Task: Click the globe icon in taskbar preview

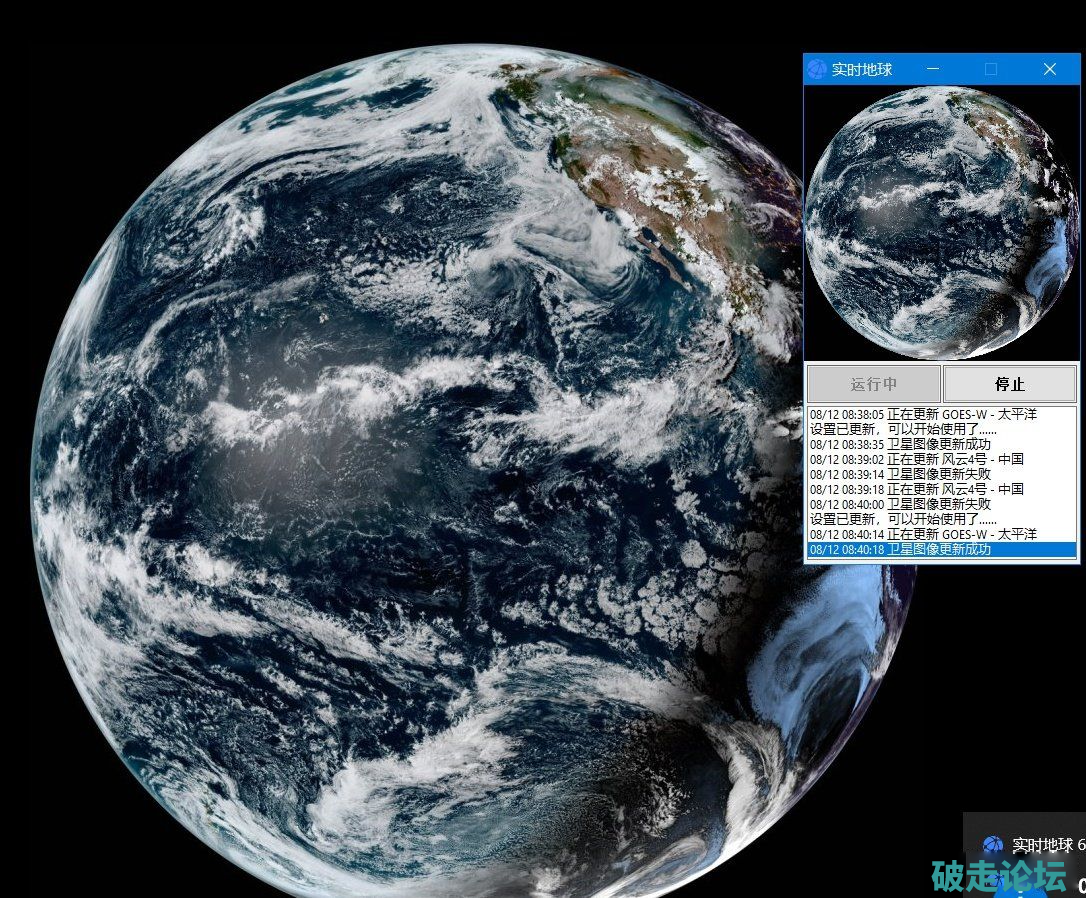Action: (992, 845)
